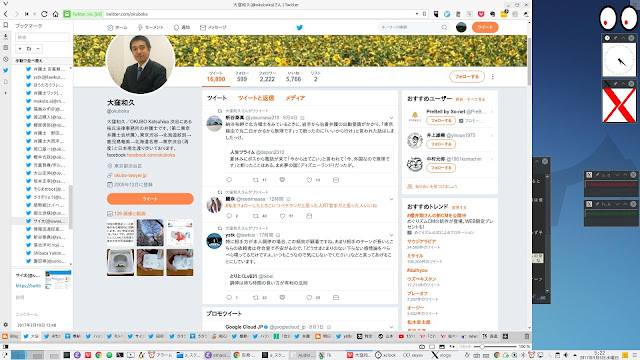Screen dimensions: 640x360
Task: Reply to the ystk tweet
Action: point(229,298)
